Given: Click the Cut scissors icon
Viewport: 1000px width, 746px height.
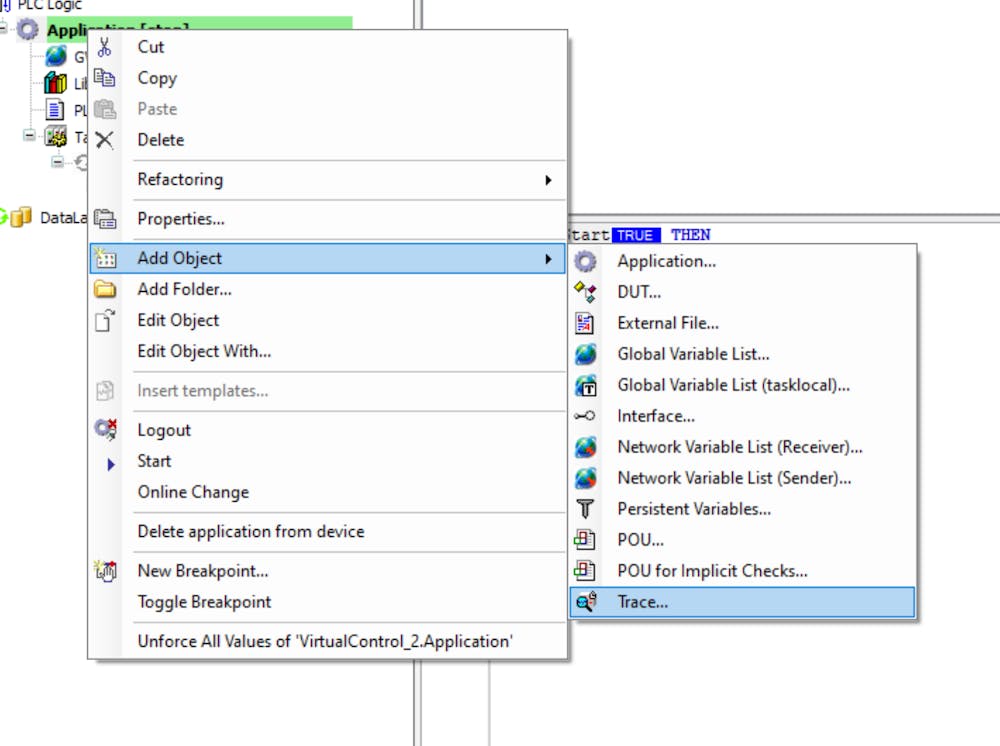Looking at the screenshot, I should (x=105, y=47).
